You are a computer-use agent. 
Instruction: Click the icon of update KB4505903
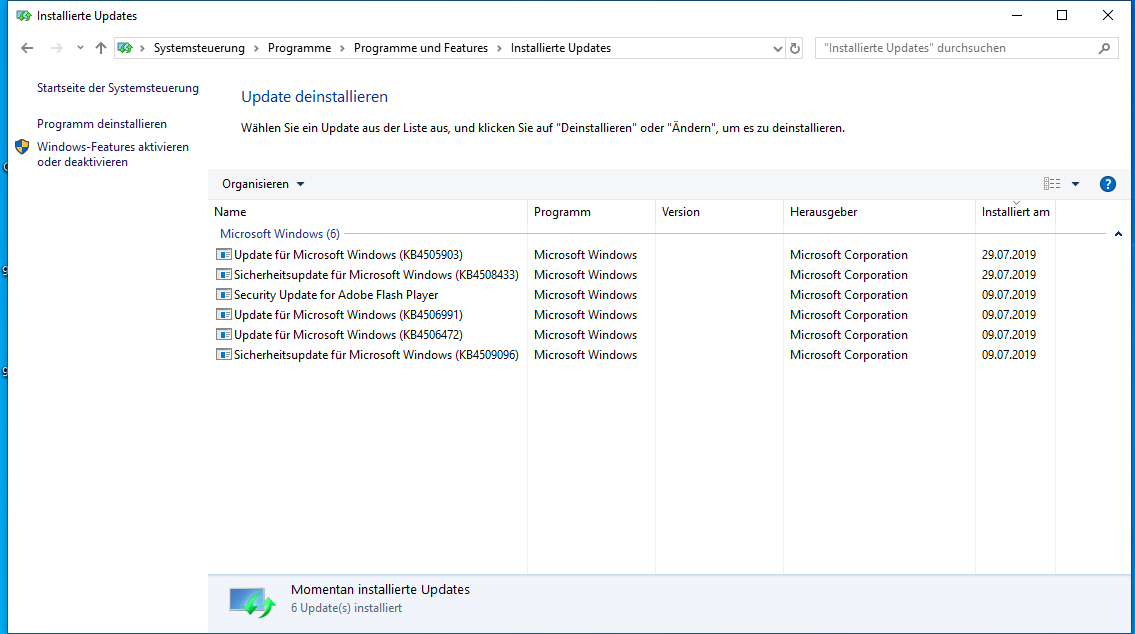pos(224,255)
